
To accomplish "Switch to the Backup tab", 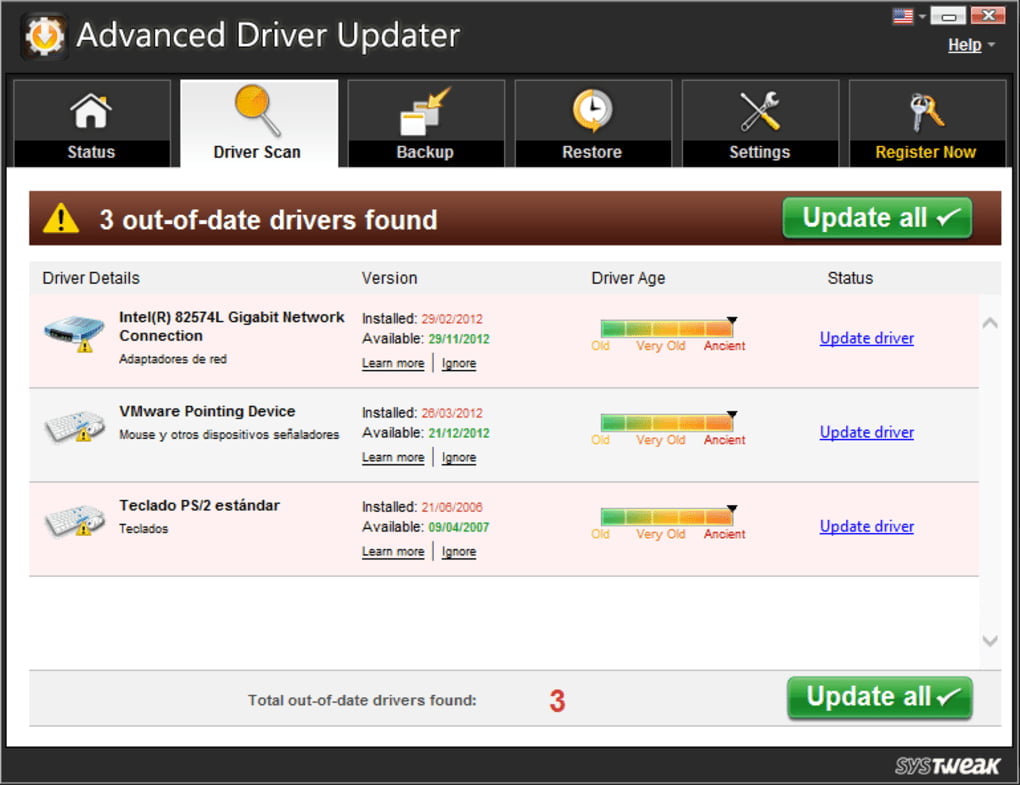I will (x=425, y=152).
